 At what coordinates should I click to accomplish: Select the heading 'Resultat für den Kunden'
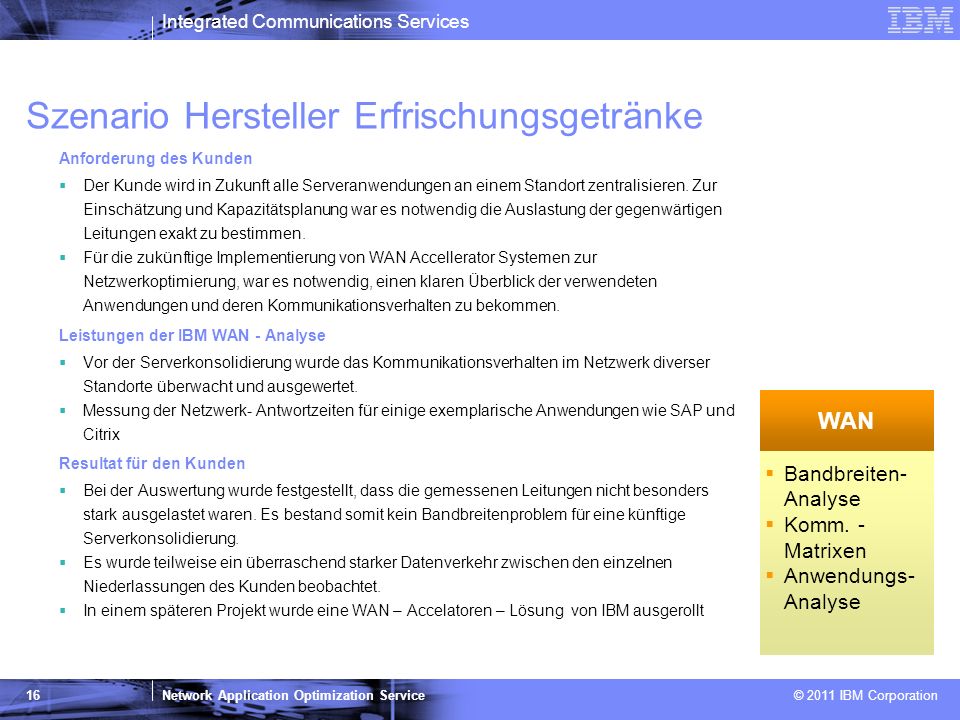(x=152, y=463)
